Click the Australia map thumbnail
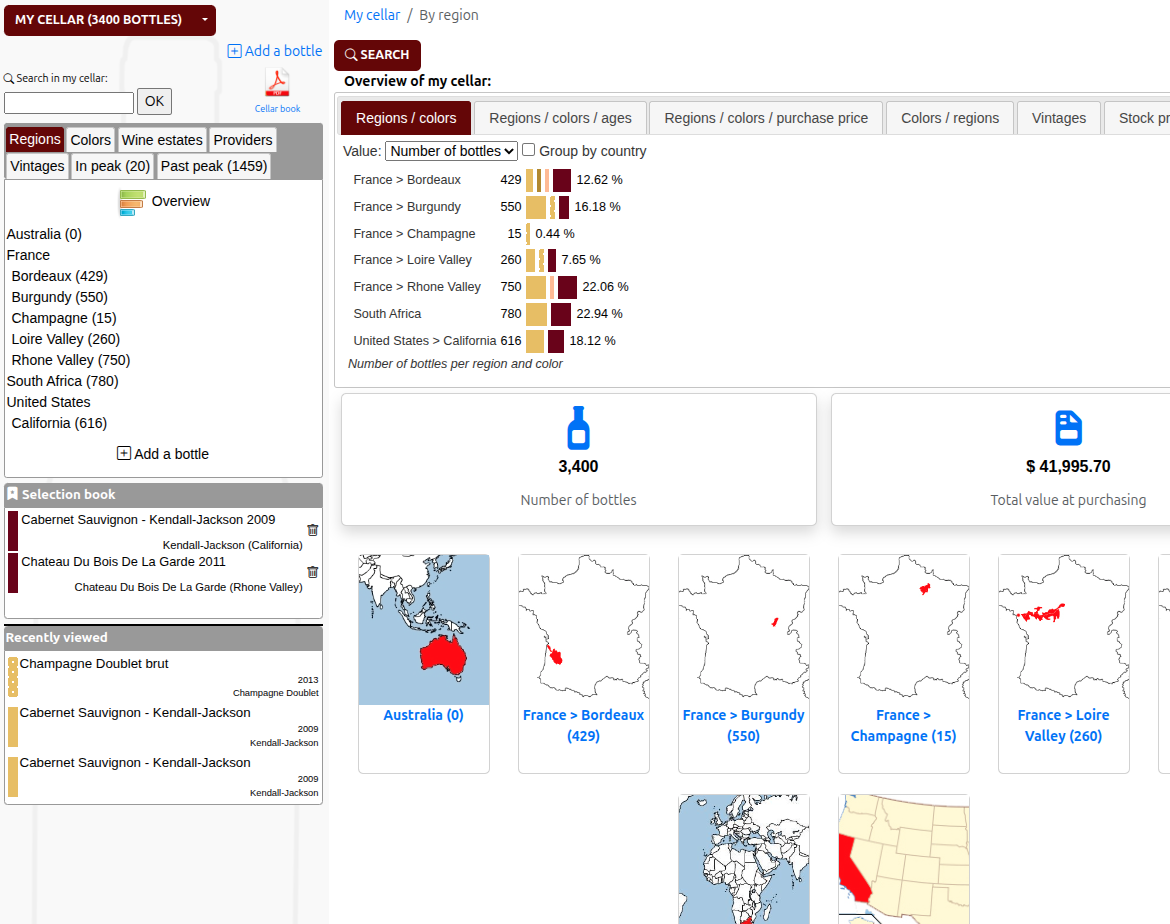Viewport: 1170px width, 924px height. click(x=423, y=629)
